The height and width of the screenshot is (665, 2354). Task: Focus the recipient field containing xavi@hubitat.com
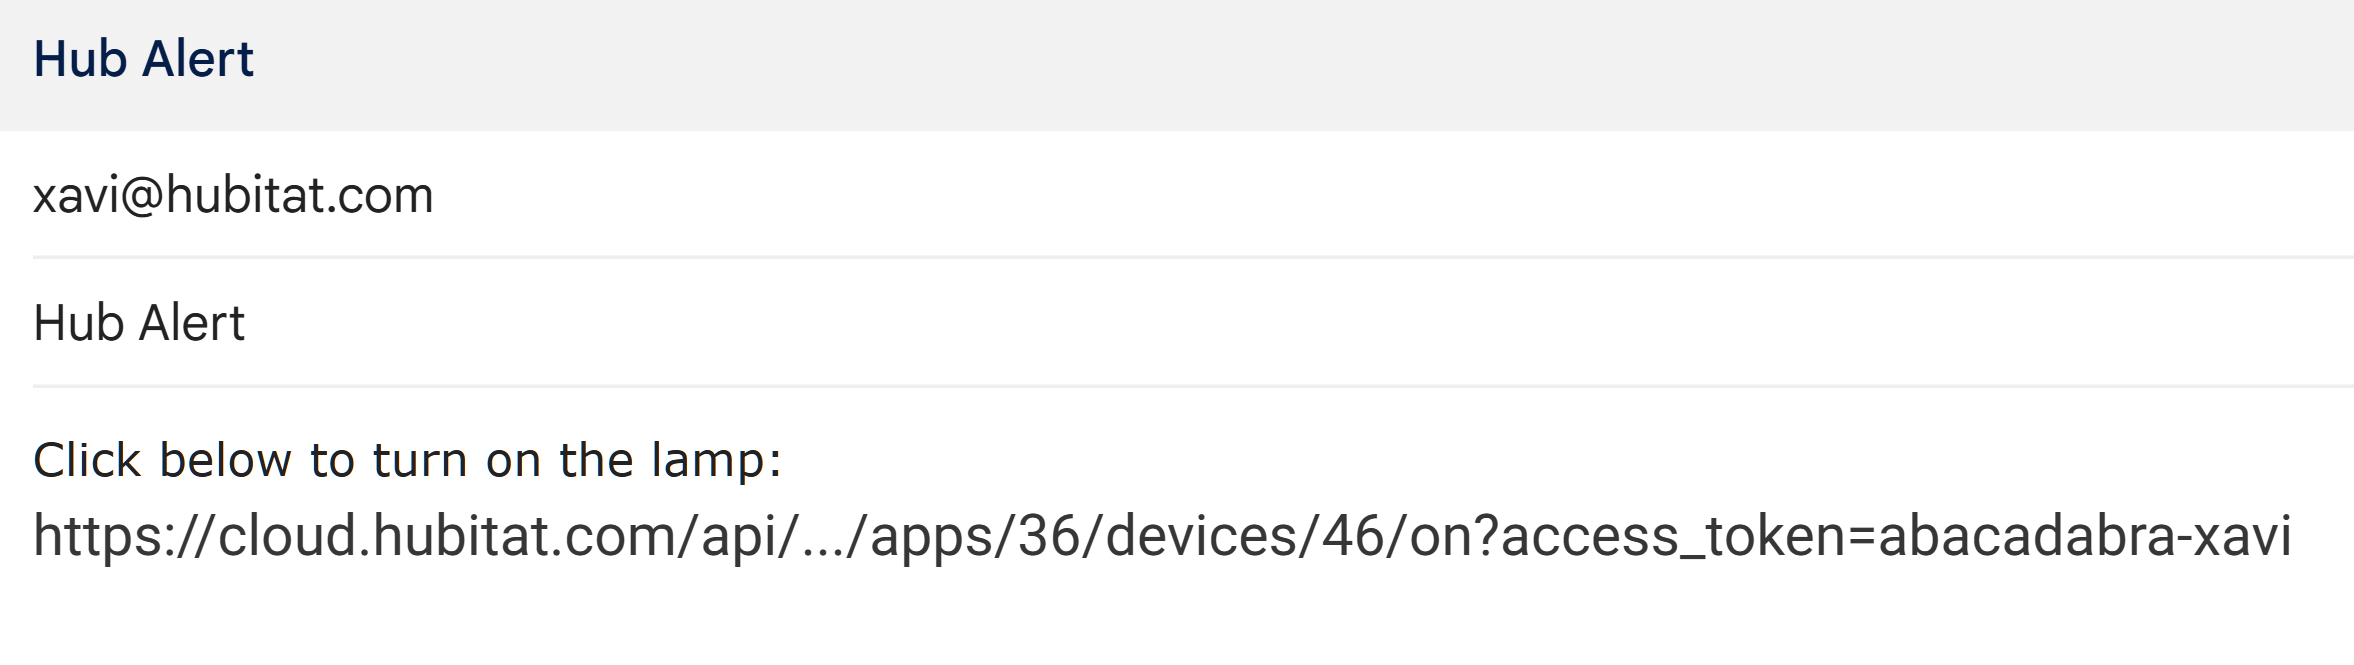[233, 195]
